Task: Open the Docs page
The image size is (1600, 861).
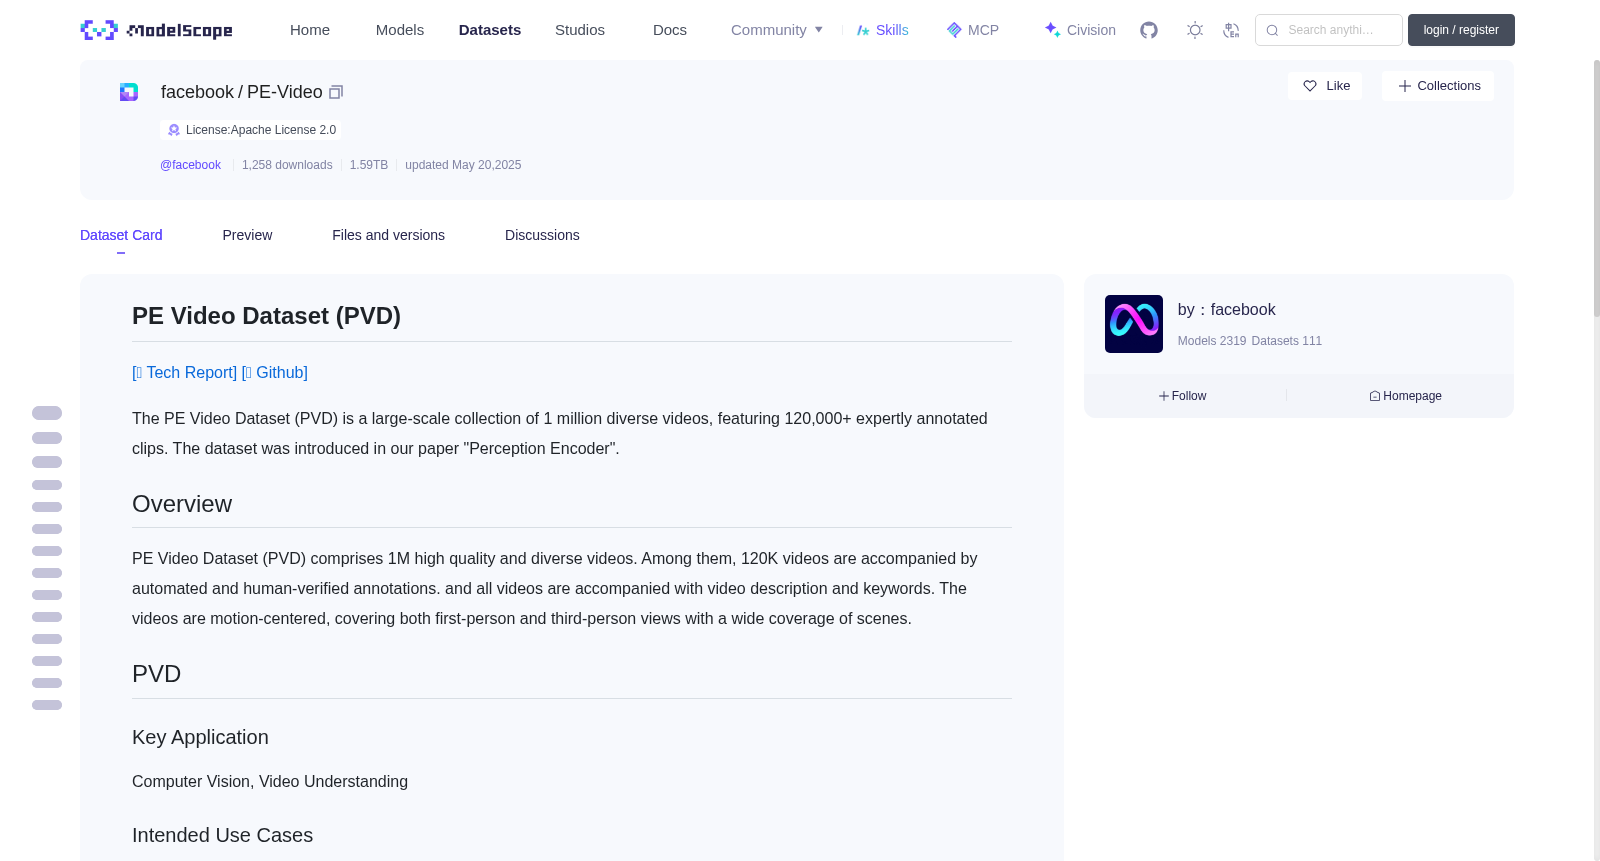Action: [670, 30]
